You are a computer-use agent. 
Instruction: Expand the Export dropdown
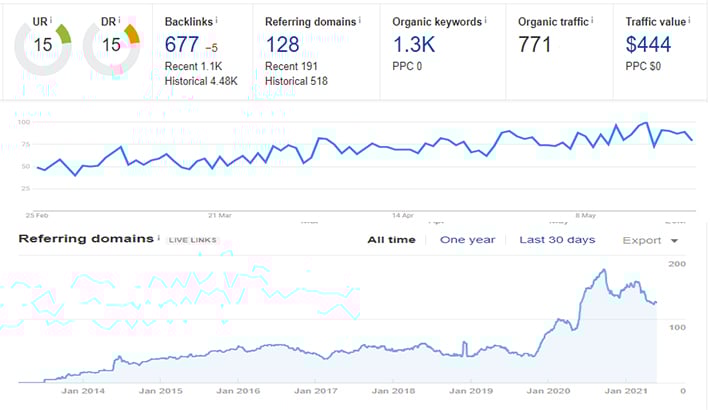[650, 240]
